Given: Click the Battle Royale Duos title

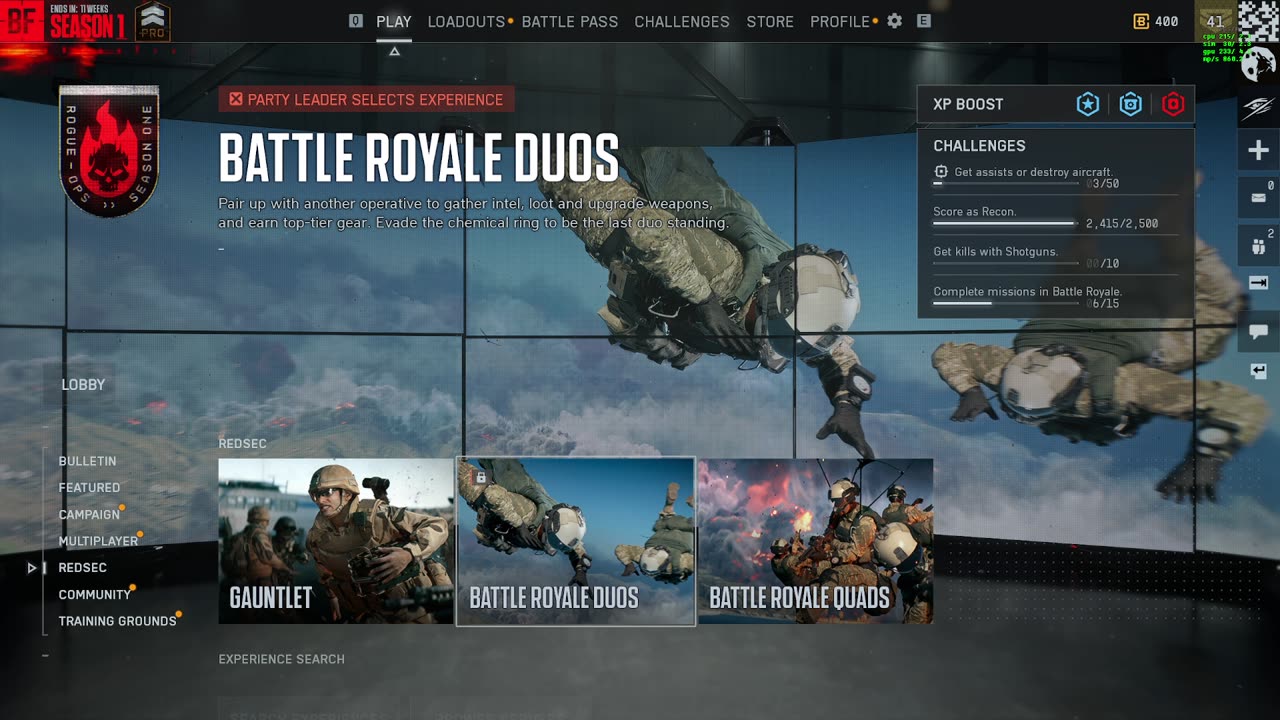Looking at the screenshot, I should tap(419, 158).
